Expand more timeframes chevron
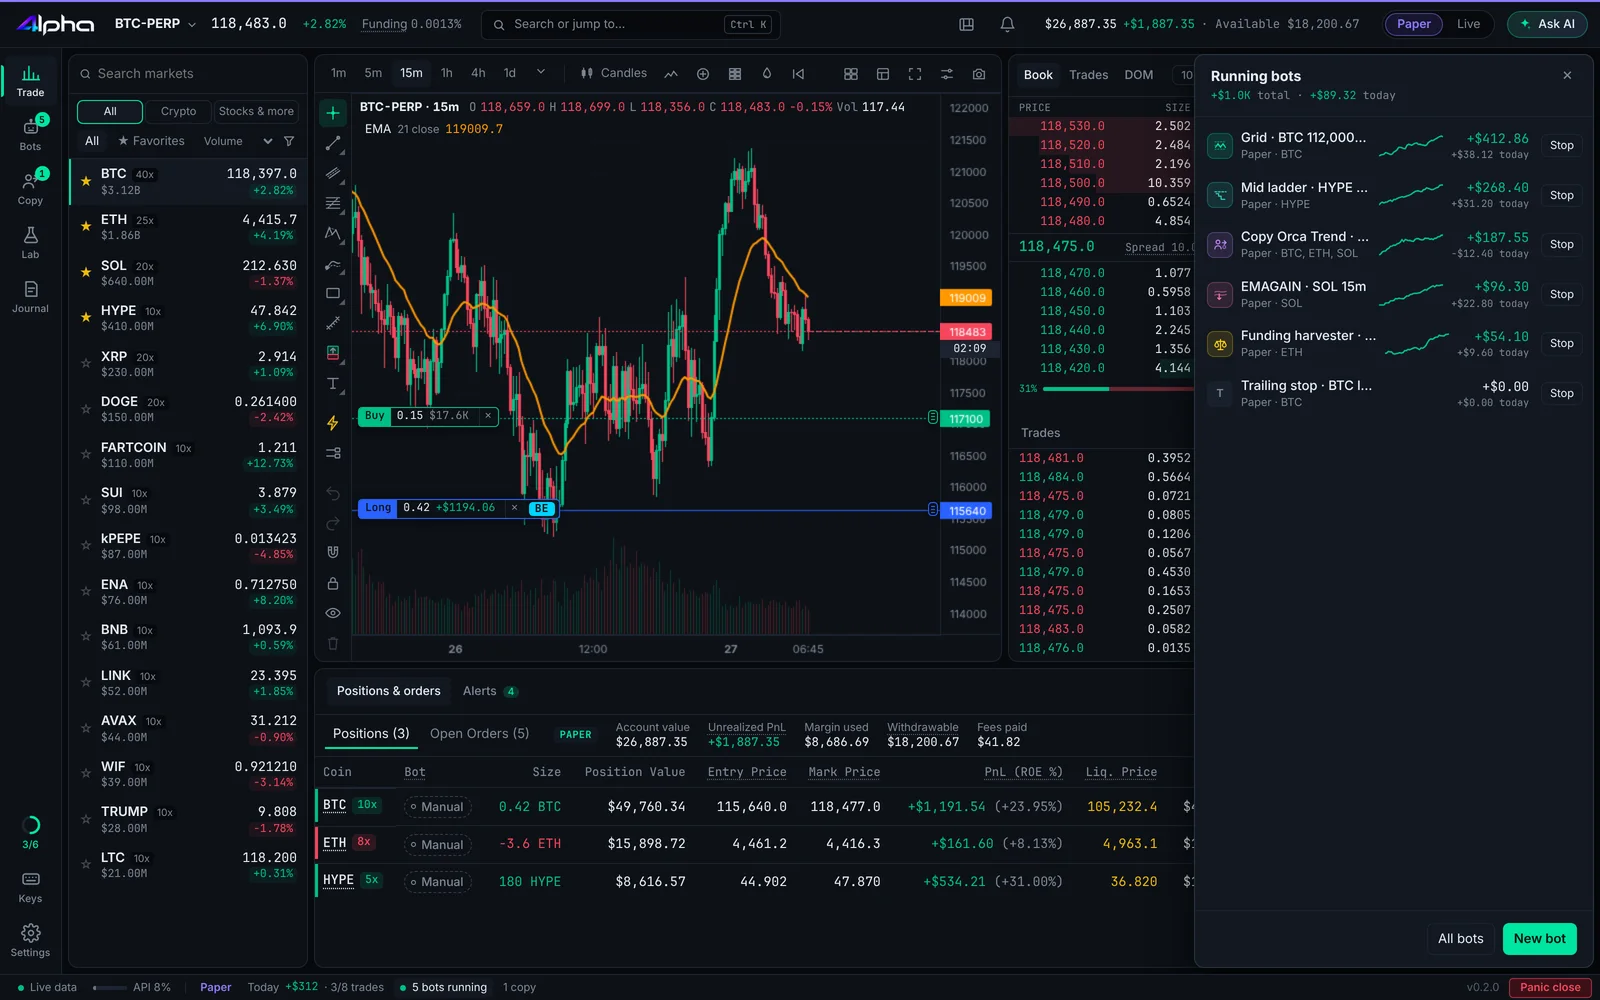Image resolution: width=1600 pixels, height=1000 pixels. [x=541, y=72]
